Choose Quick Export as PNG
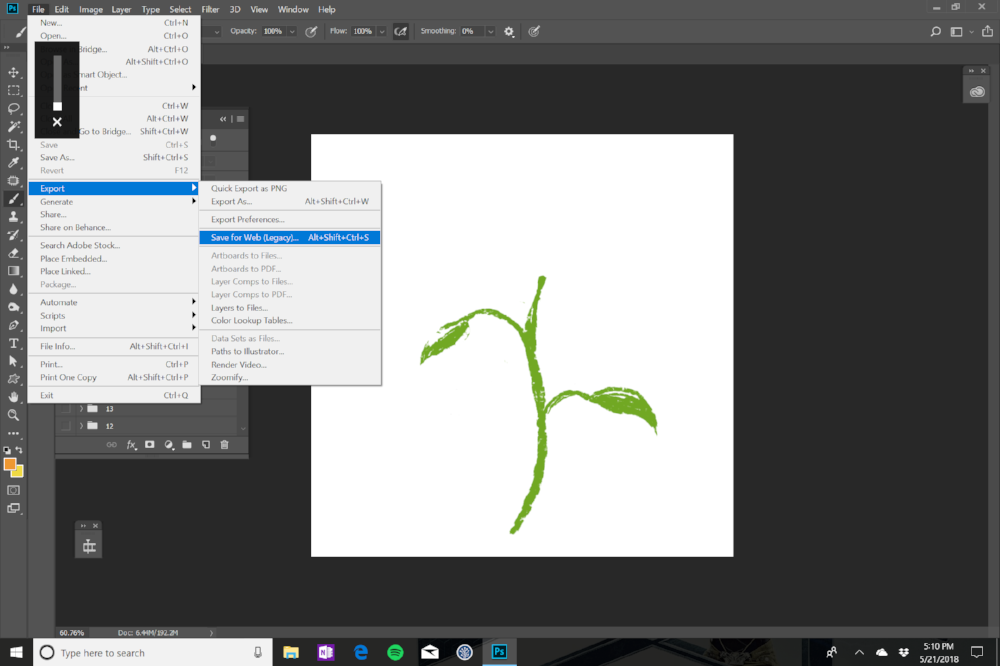Image resolution: width=1000 pixels, height=666 pixels. click(290, 188)
